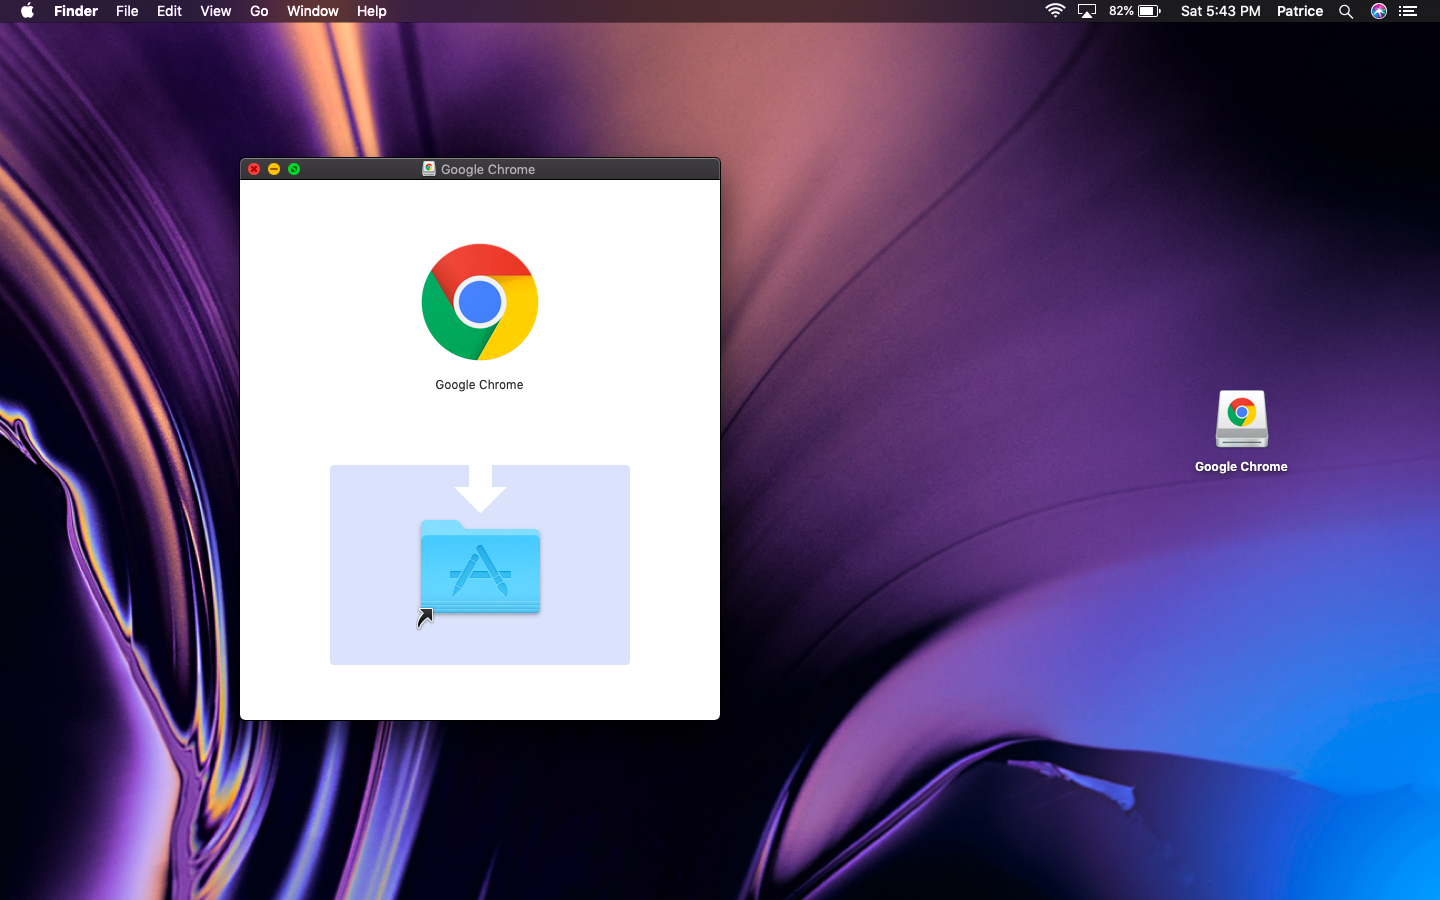Open the View menu
Image resolution: width=1440 pixels, height=900 pixels.
[215, 11]
